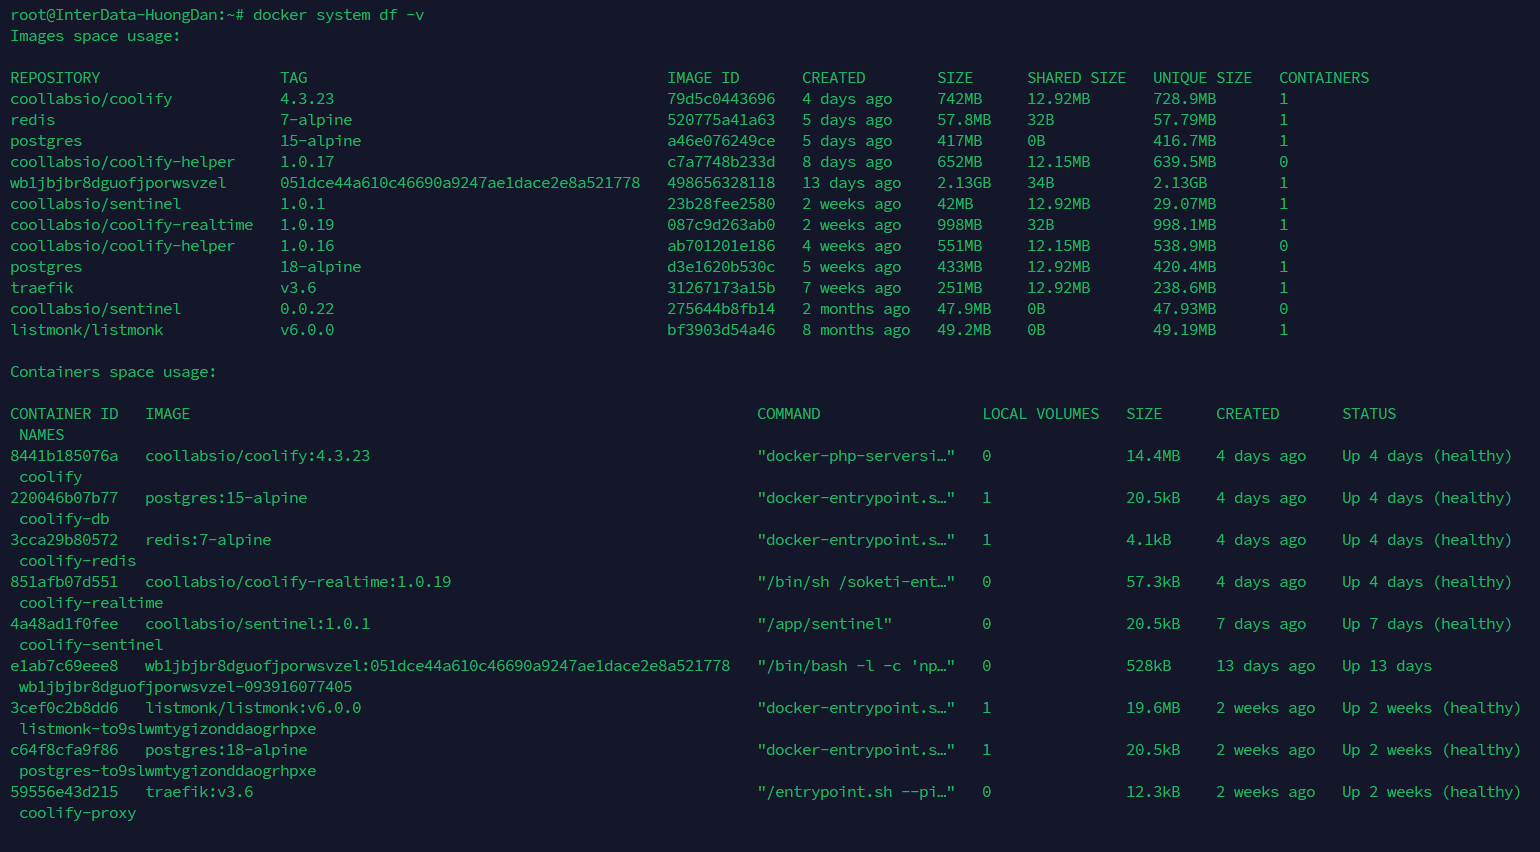Image resolution: width=1540 pixels, height=852 pixels.
Task: Click image ID 23b28fee2580
Action: [721, 204]
